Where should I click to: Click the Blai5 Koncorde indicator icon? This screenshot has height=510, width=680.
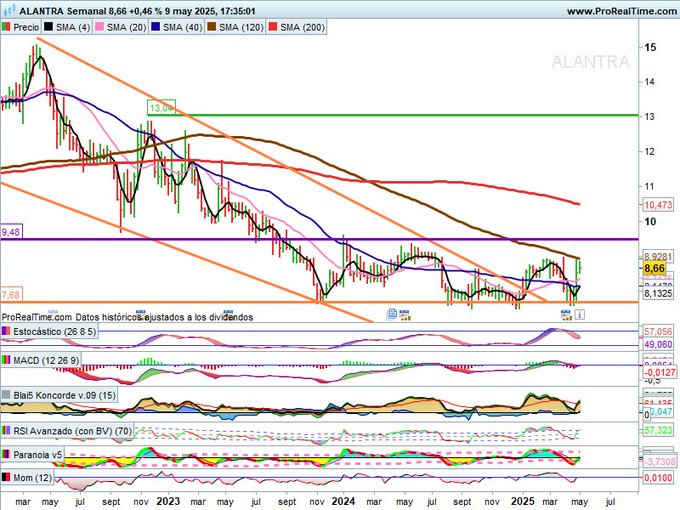tap(6, 395)
